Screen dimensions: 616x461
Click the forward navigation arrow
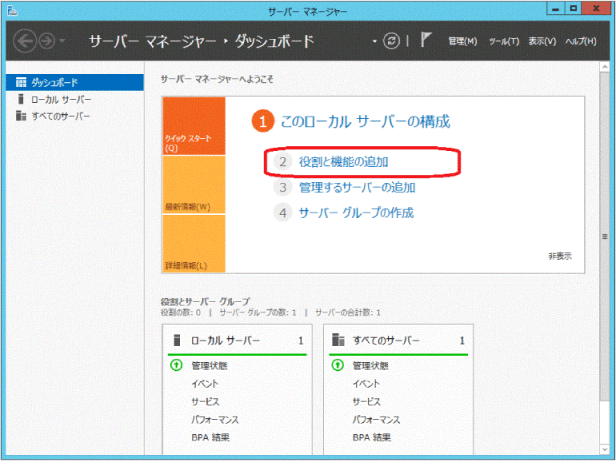click(x=47, y=41)
